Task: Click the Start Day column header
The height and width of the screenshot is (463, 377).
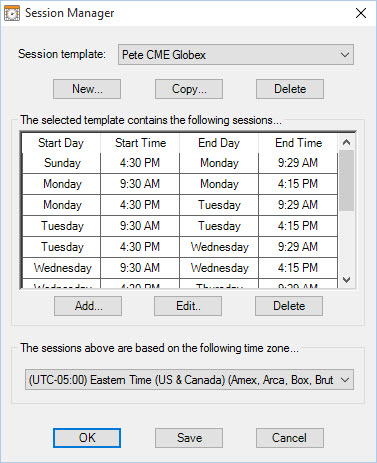Action: click(61, 143)
